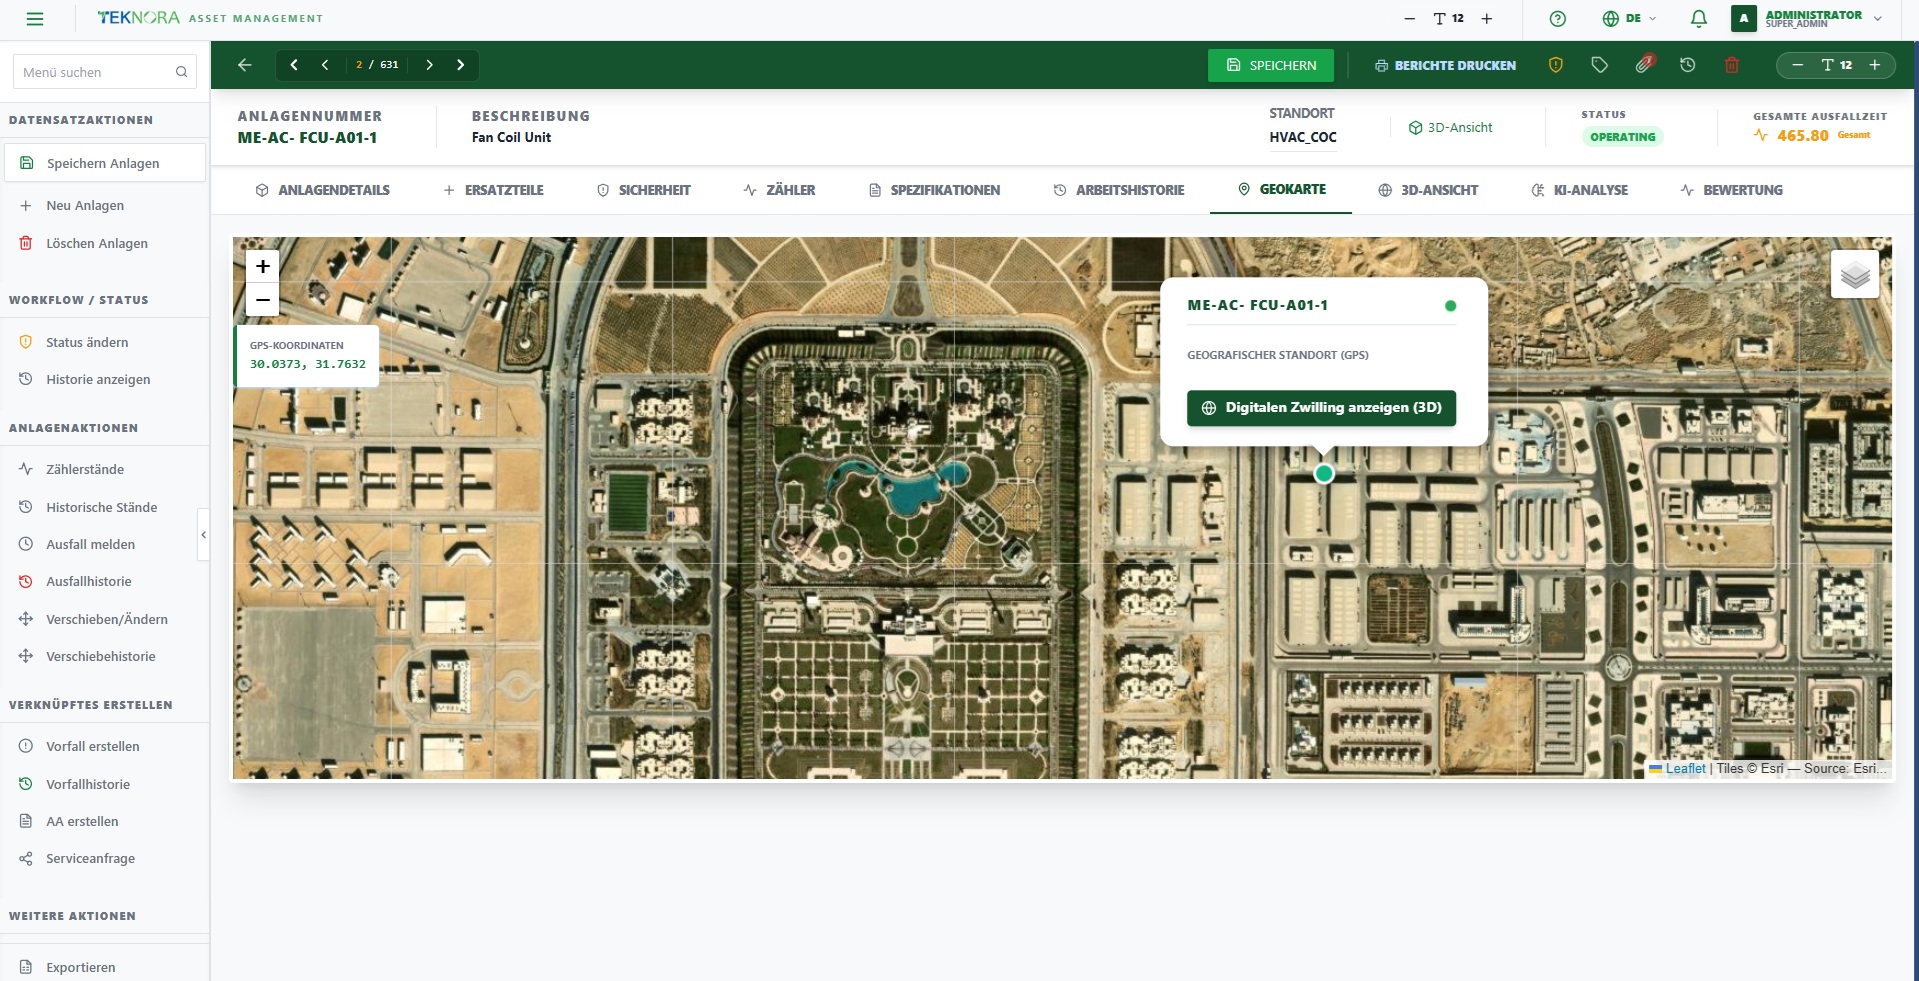This screenshot has height=981, width=1919.
Task: Increase text size in green toolbar
Action: 1875,65
